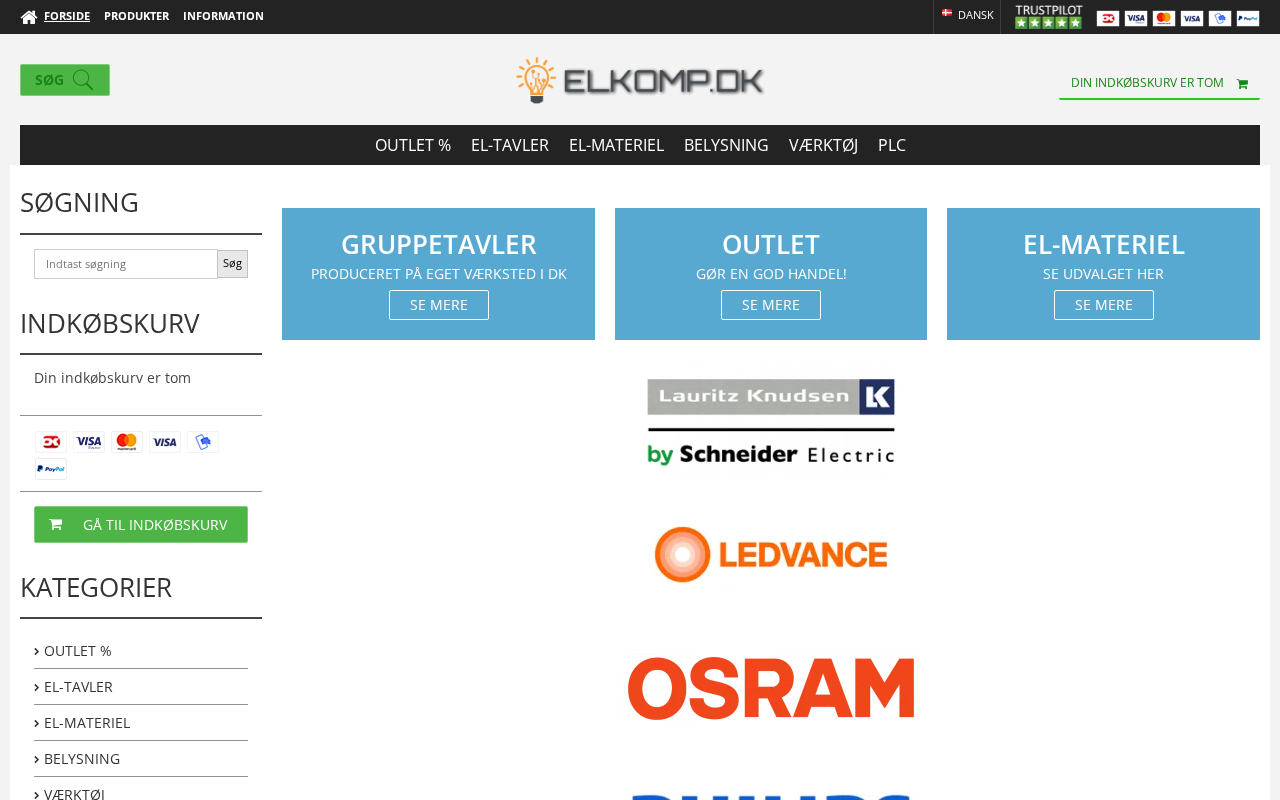Select El-materiel in the dark navigation bar
Viewport: 1280px width, 800px height.
(616, 145)
